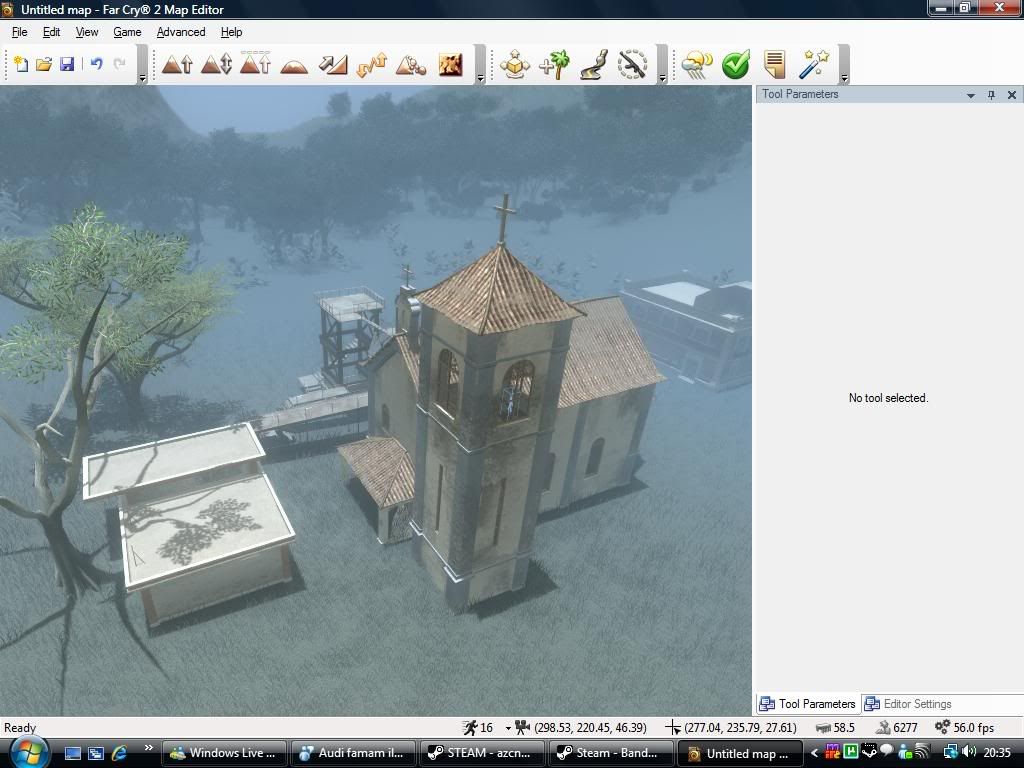Open a map using the folder icon
1024x768 pixels.
[x=44, y=64]
